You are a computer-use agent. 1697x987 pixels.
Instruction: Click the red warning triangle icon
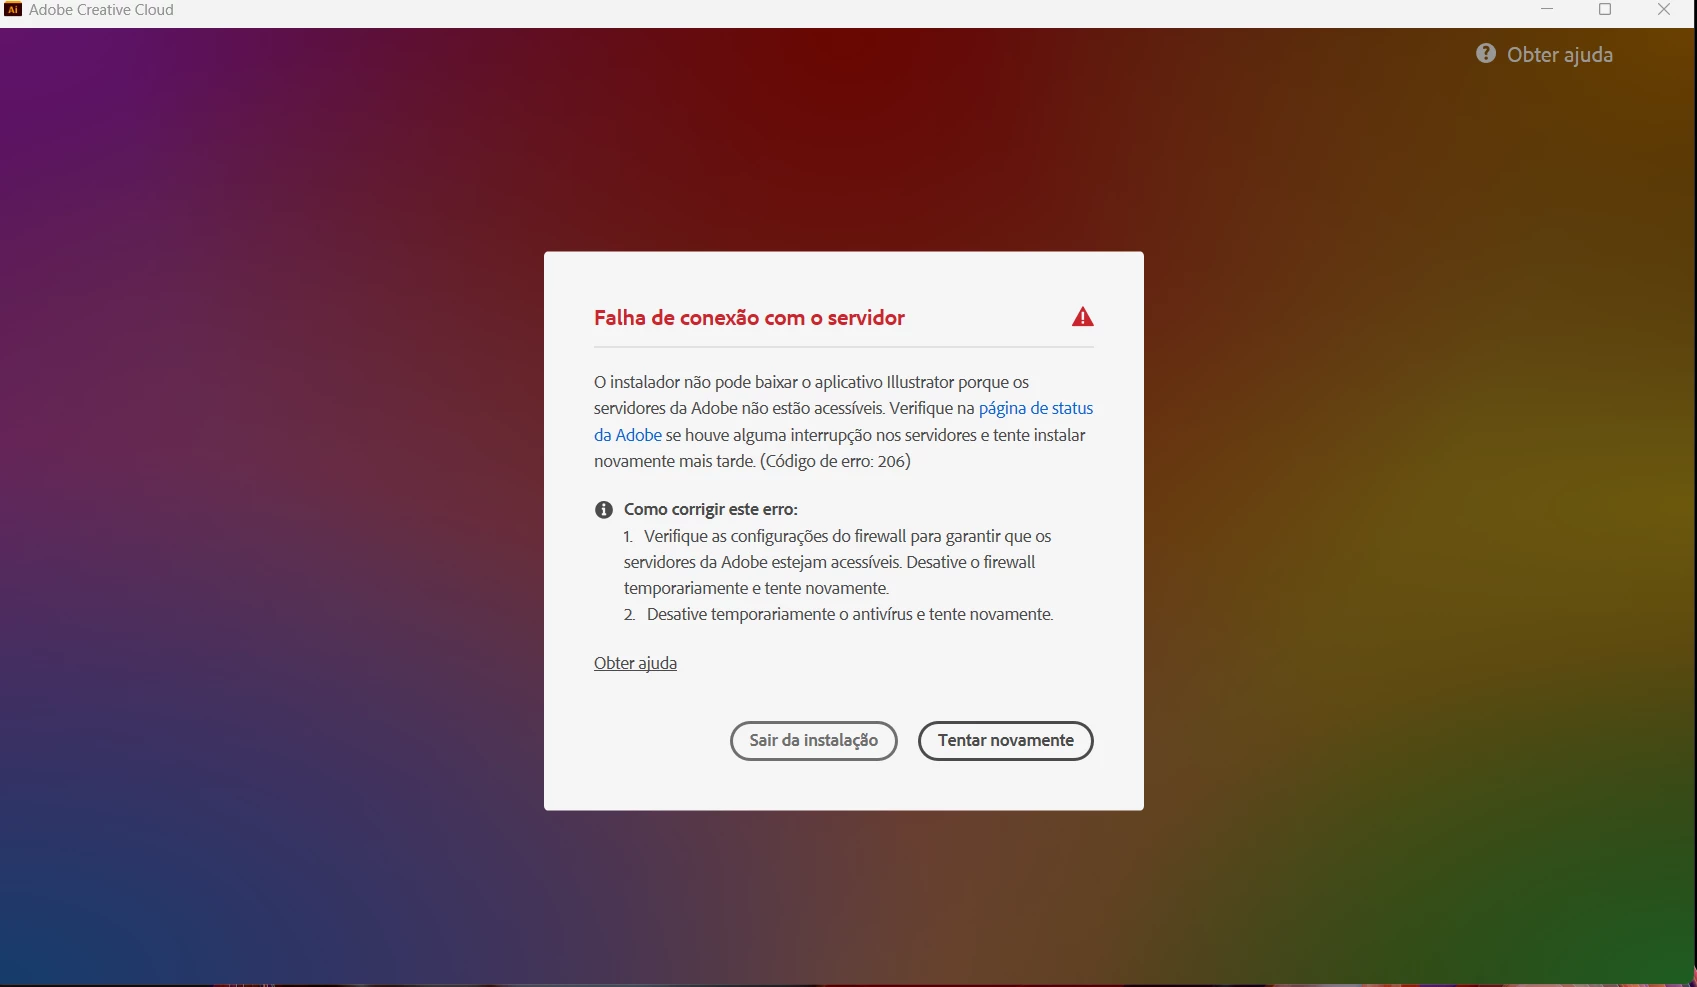pos(1082,317)
